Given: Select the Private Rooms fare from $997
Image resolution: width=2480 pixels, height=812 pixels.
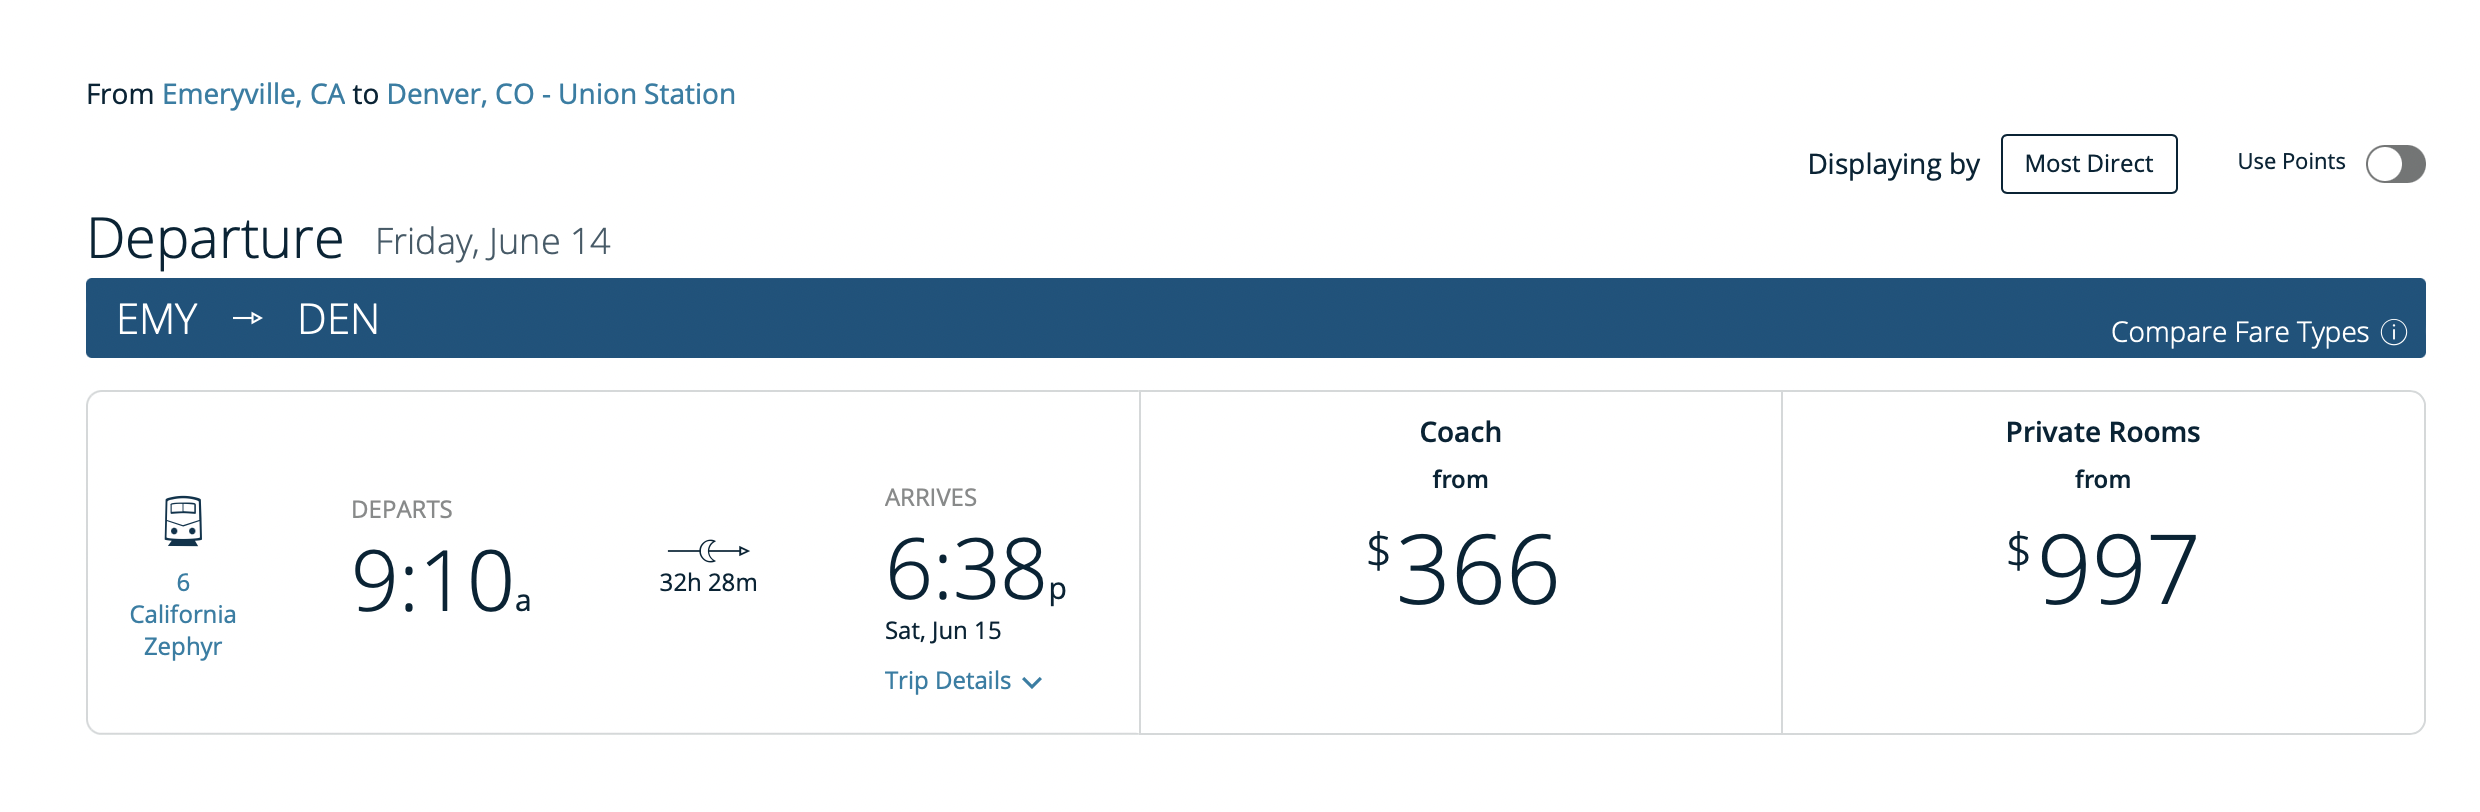Looking at the screenshot, I should (x=2103, y=562).
